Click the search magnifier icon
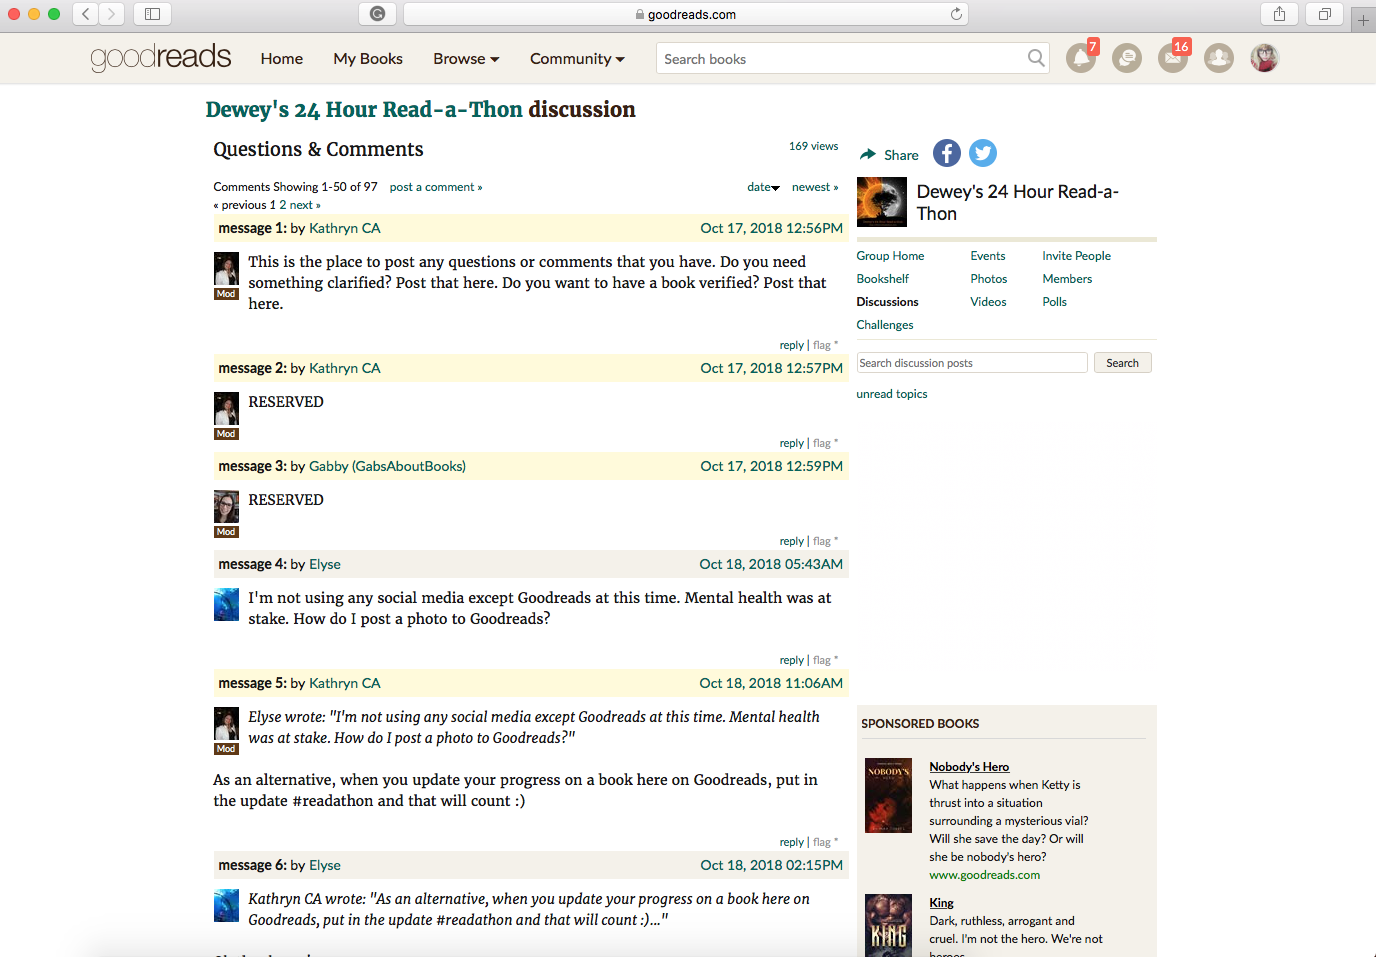The width and height of the screenshot is (1376, 957). click(1036, 59)
